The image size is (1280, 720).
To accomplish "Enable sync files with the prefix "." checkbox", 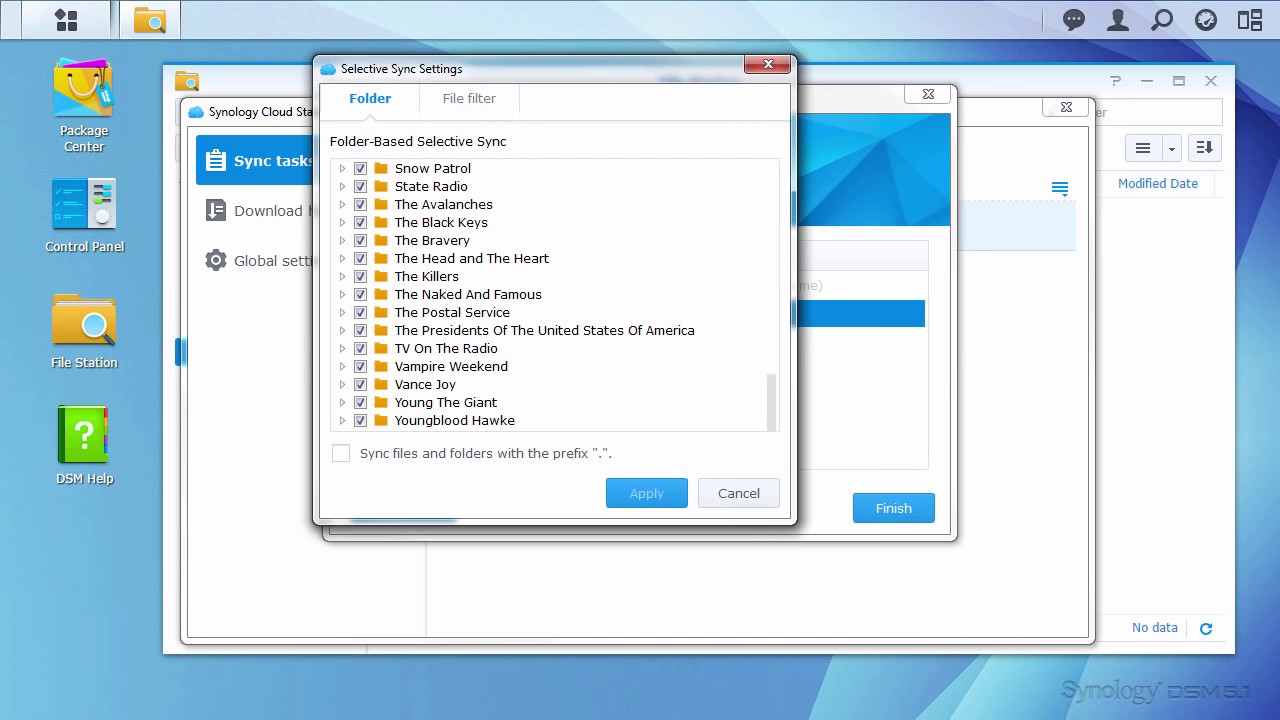I will tap(341, 453).
